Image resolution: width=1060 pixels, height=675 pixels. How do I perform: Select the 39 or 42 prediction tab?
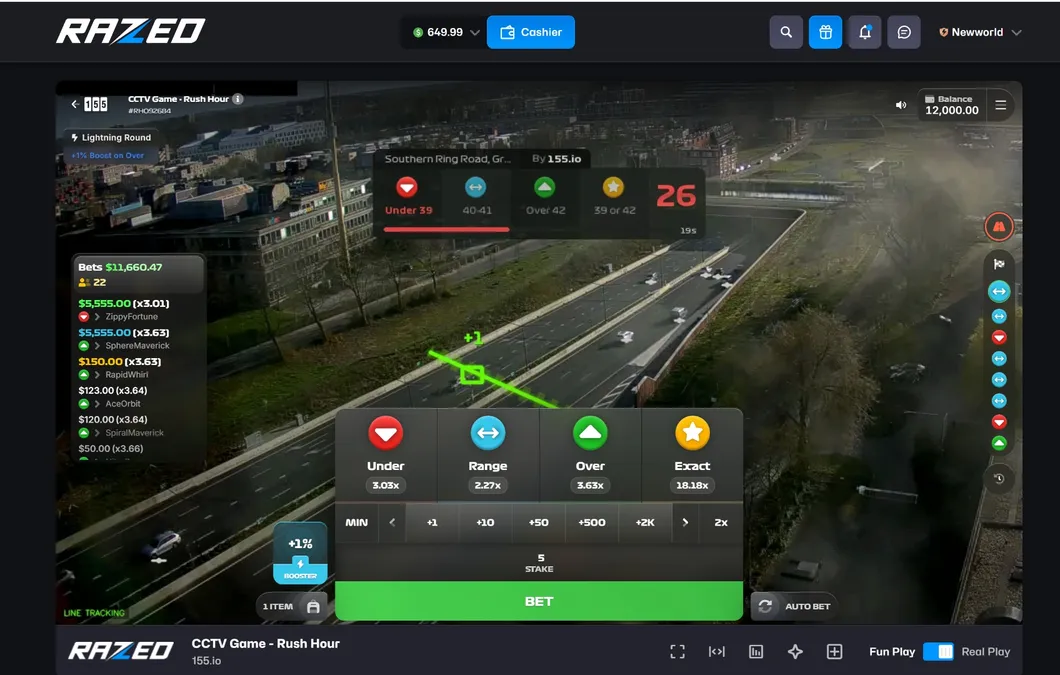(x=613, y=196)
